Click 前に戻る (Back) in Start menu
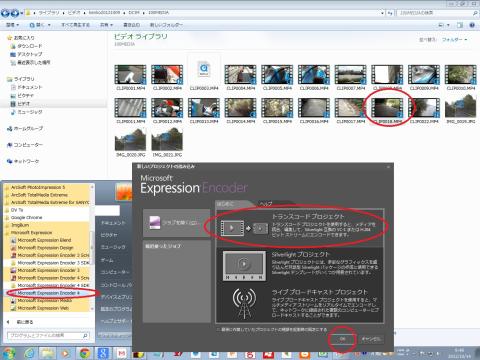The width and height of the screenshot is (480, 360). 20,322
